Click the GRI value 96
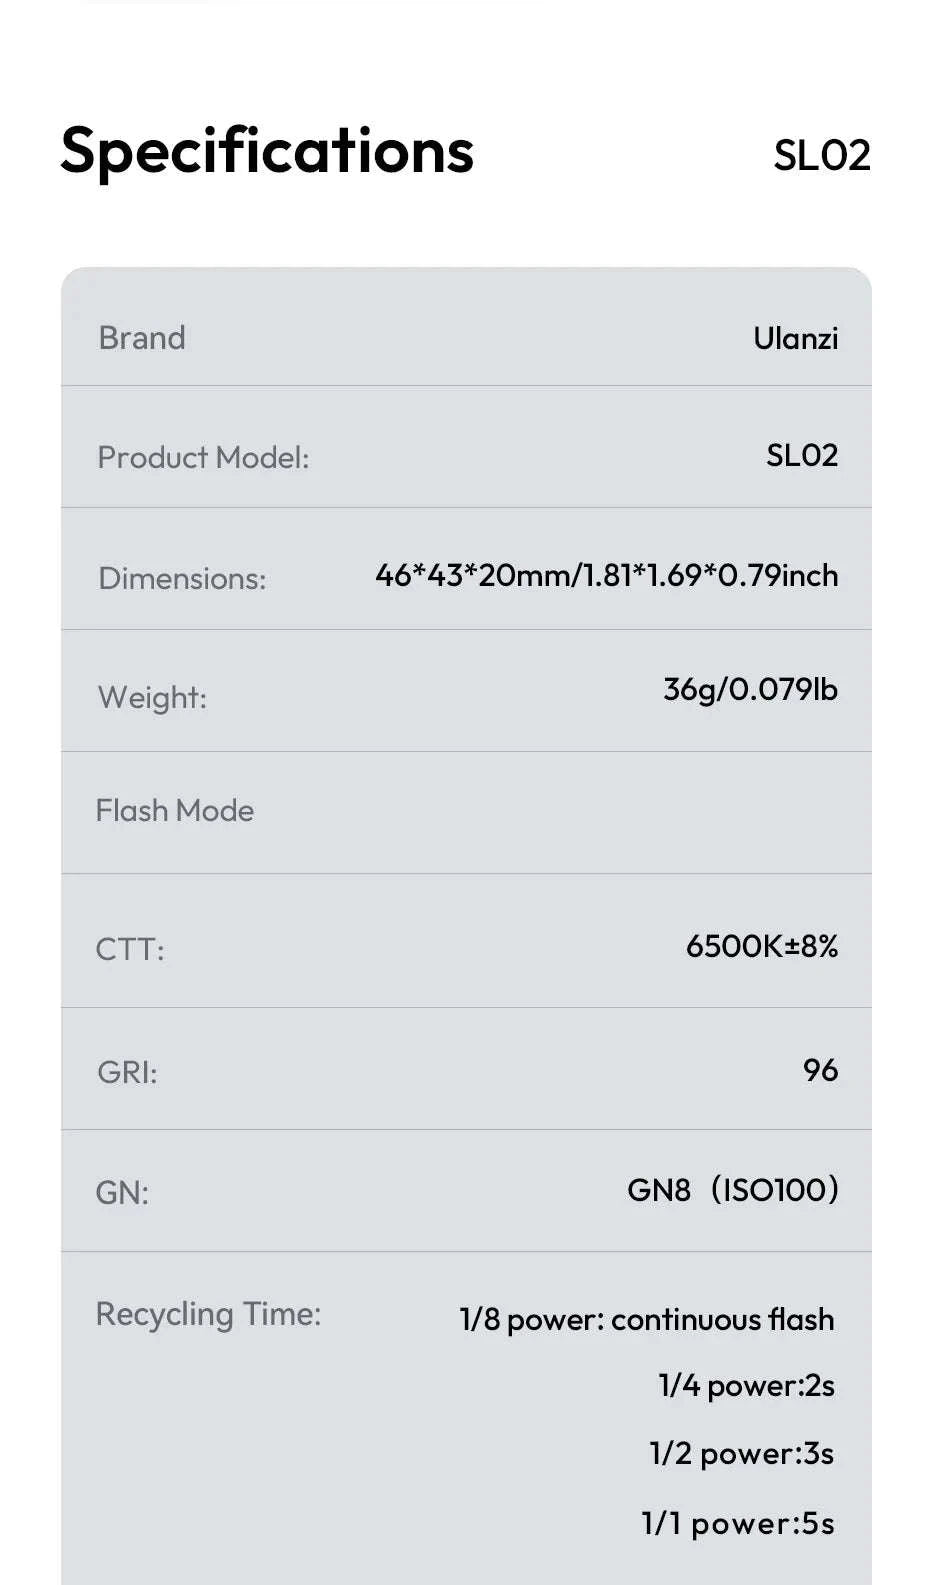 pyautogui.click(x=820, y=1070)
